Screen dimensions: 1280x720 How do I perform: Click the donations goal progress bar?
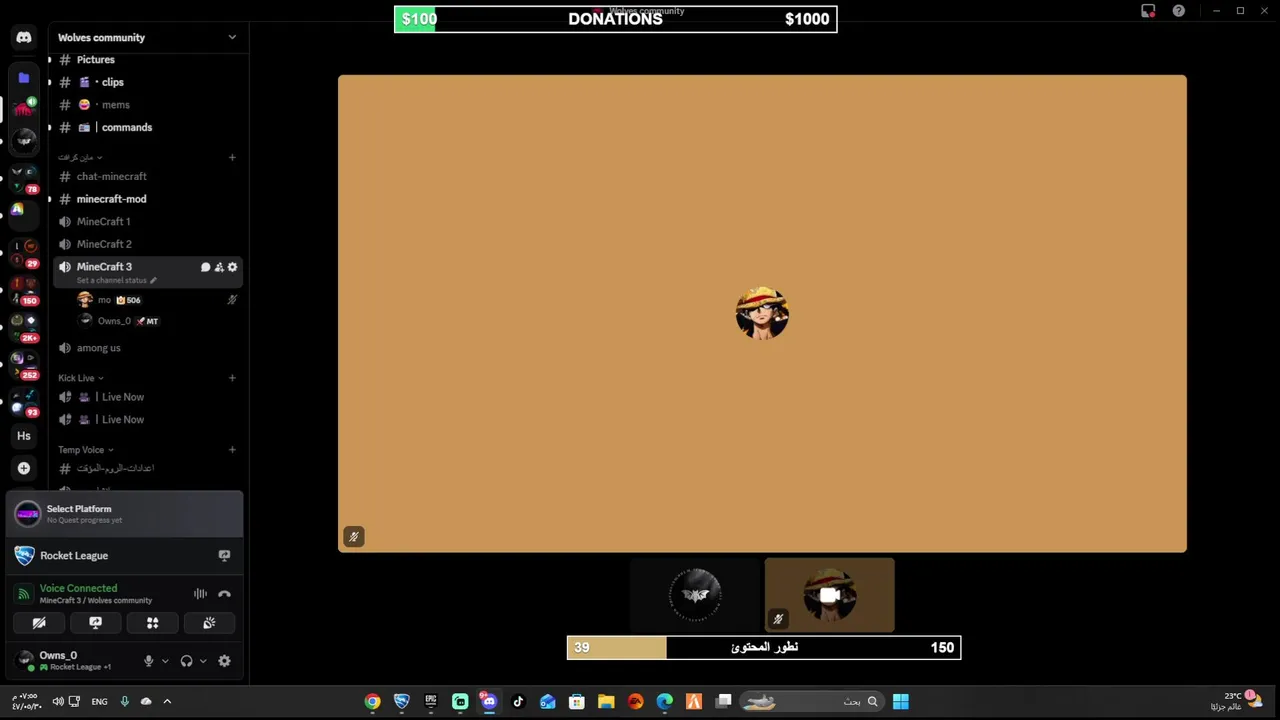(x=616, y=19)
